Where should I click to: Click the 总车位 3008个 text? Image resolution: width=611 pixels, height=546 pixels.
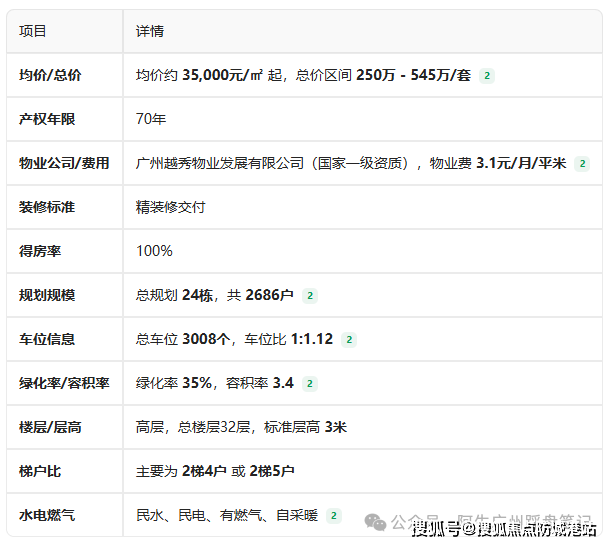tap(183, 339)
